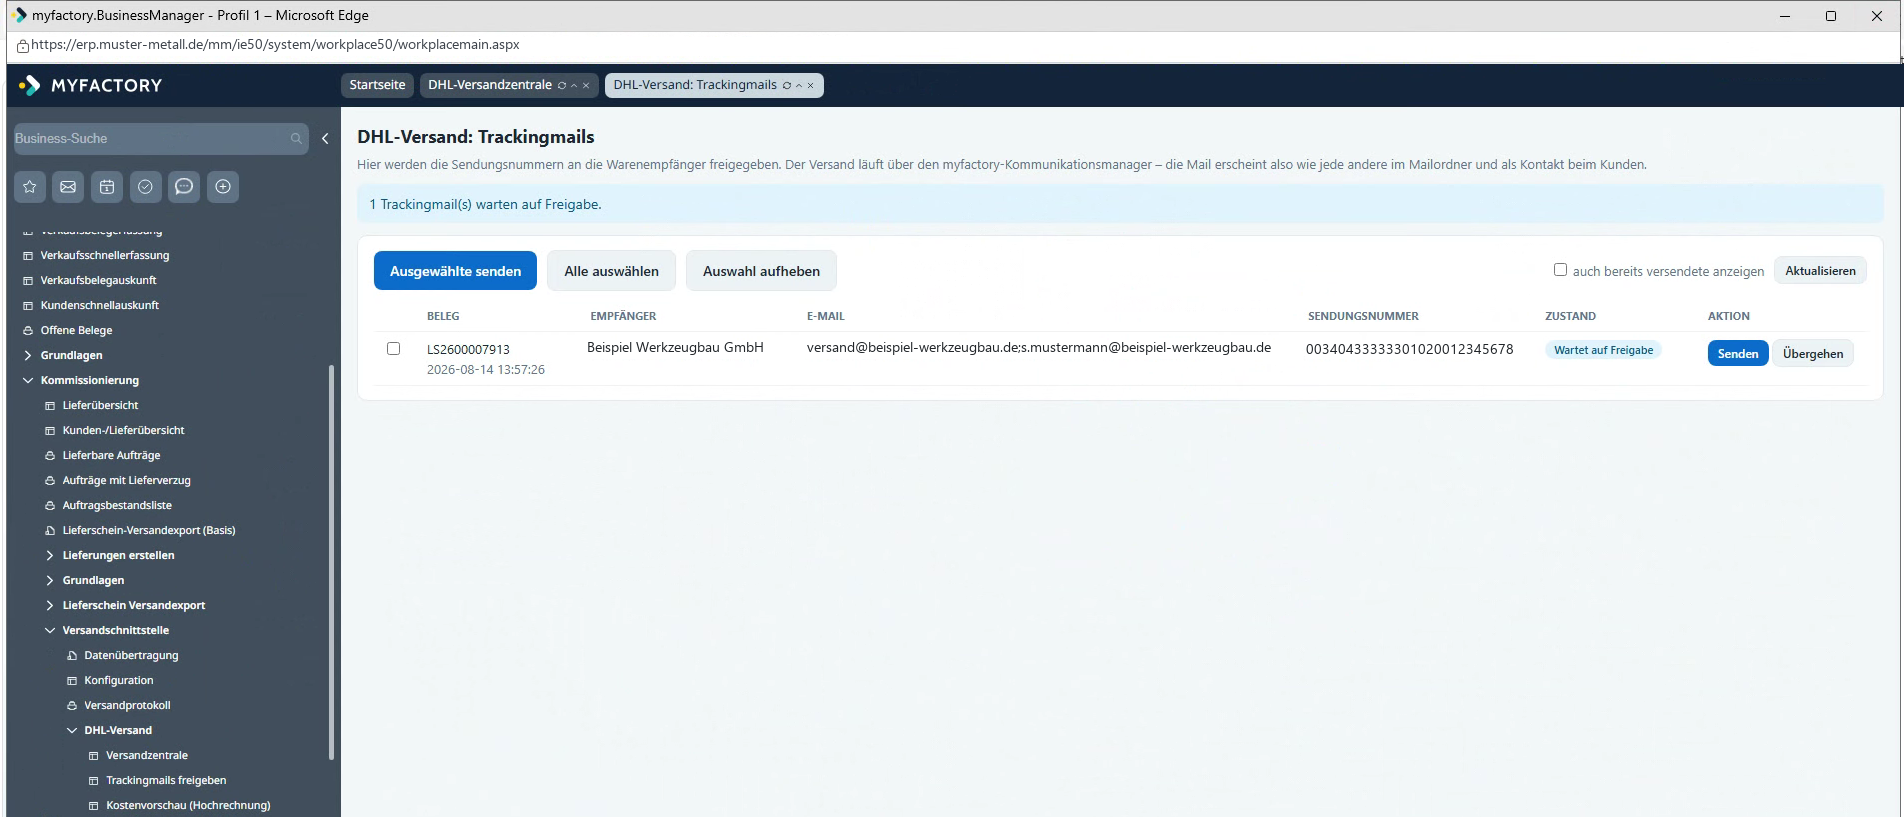Viewport: 1904px width, 817px height.
Task: Switch to the Startseite tab
Action: click(377, 85)
